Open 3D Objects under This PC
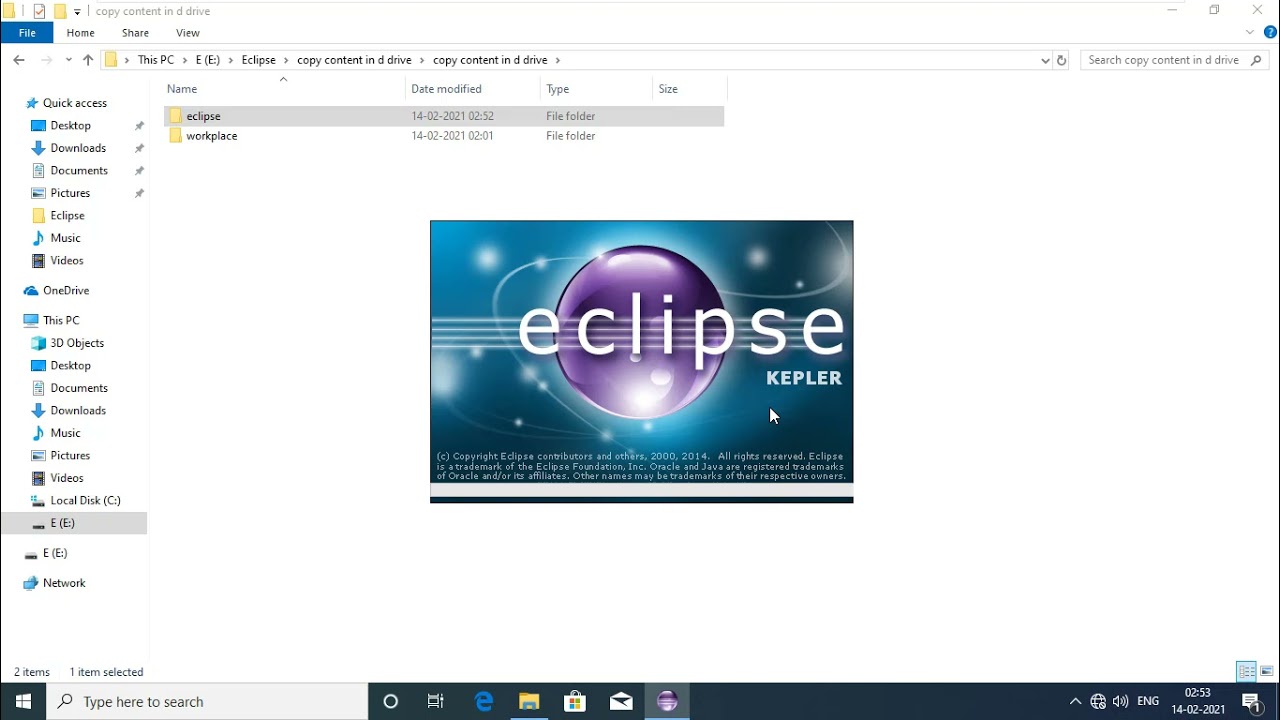 pyautogui.click(x=77, y=343)
